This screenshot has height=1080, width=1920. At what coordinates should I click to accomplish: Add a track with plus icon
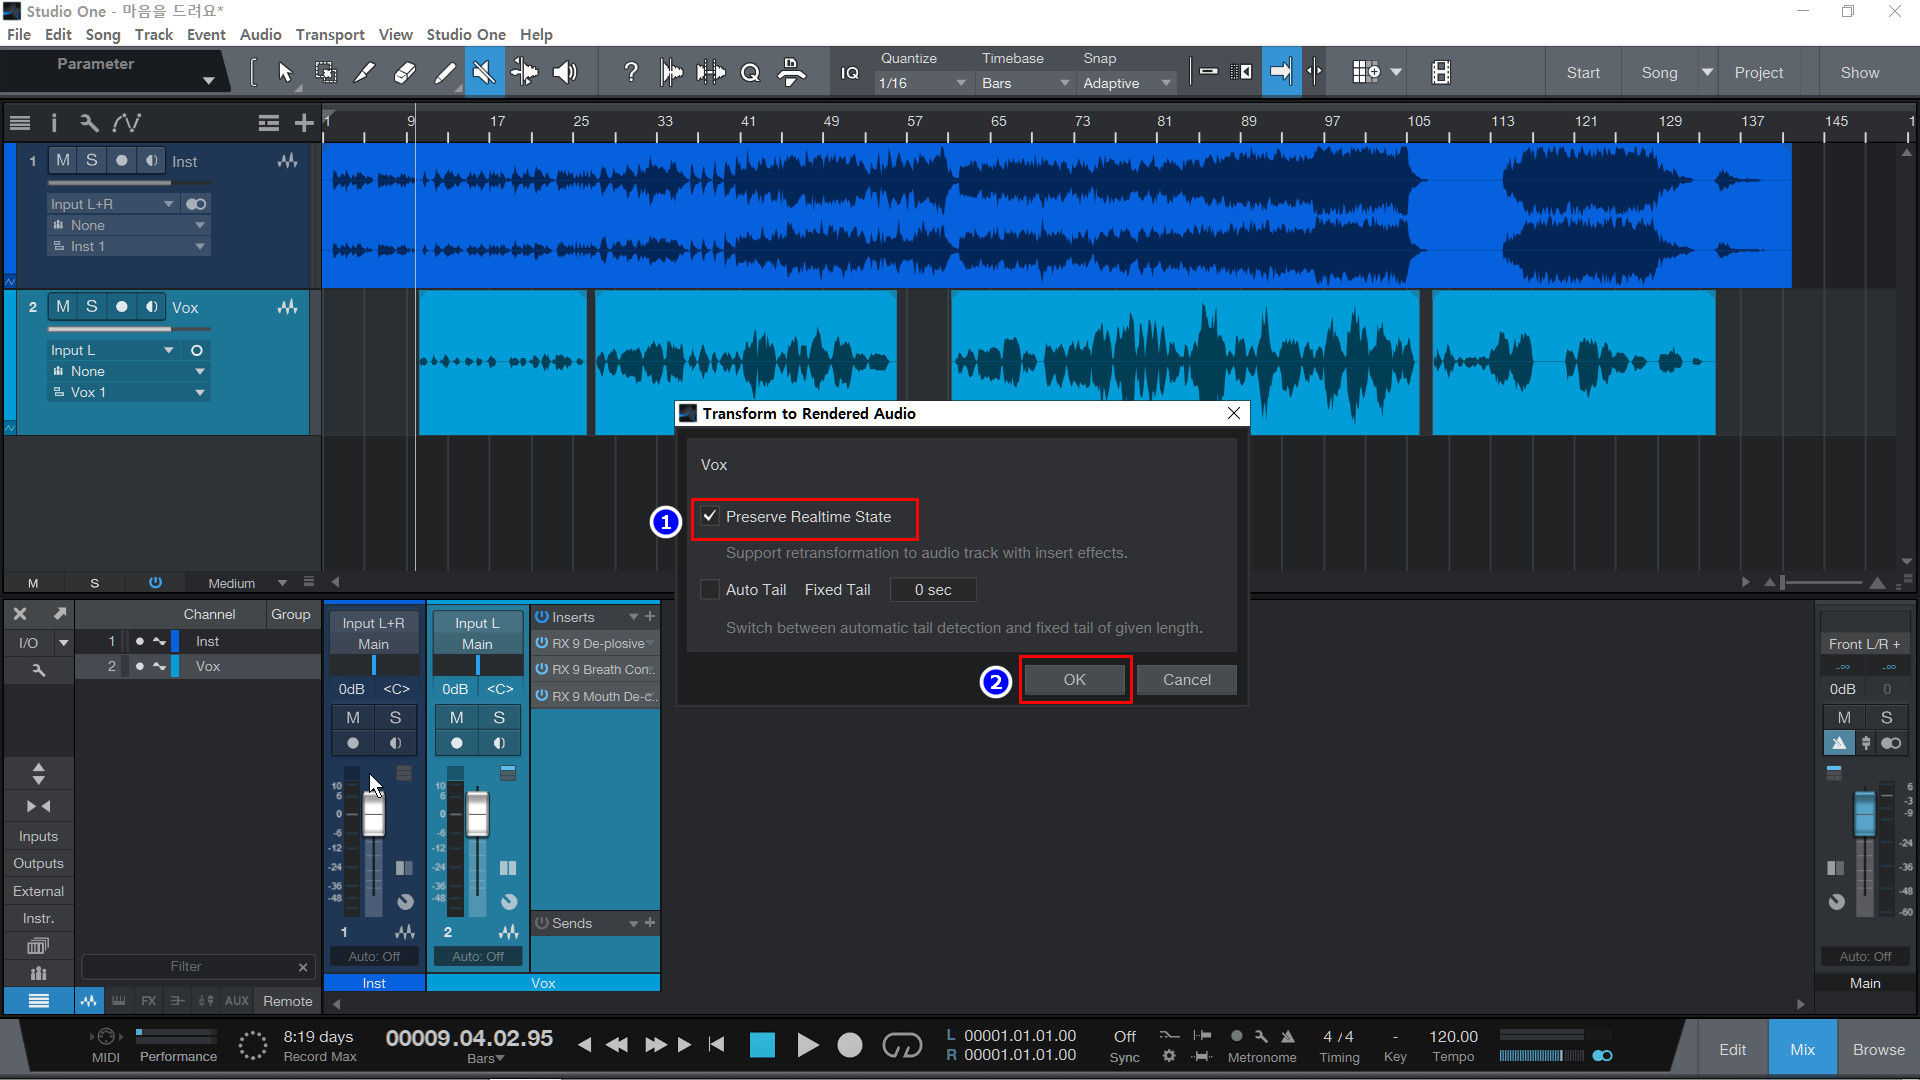pos(304,123)
